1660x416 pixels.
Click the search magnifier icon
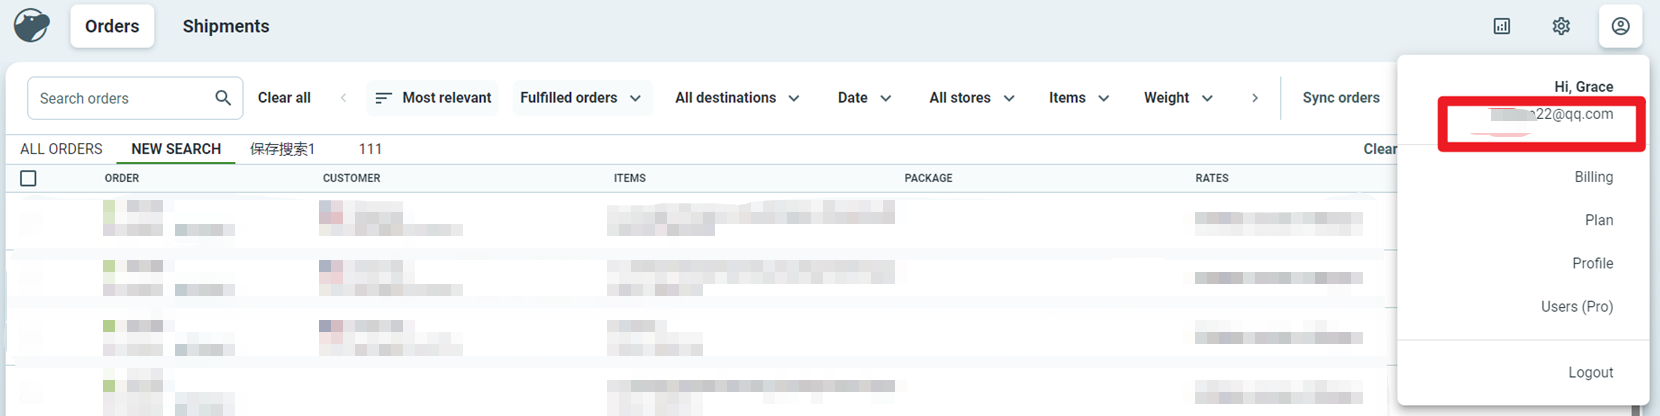(x=223, y=98)
